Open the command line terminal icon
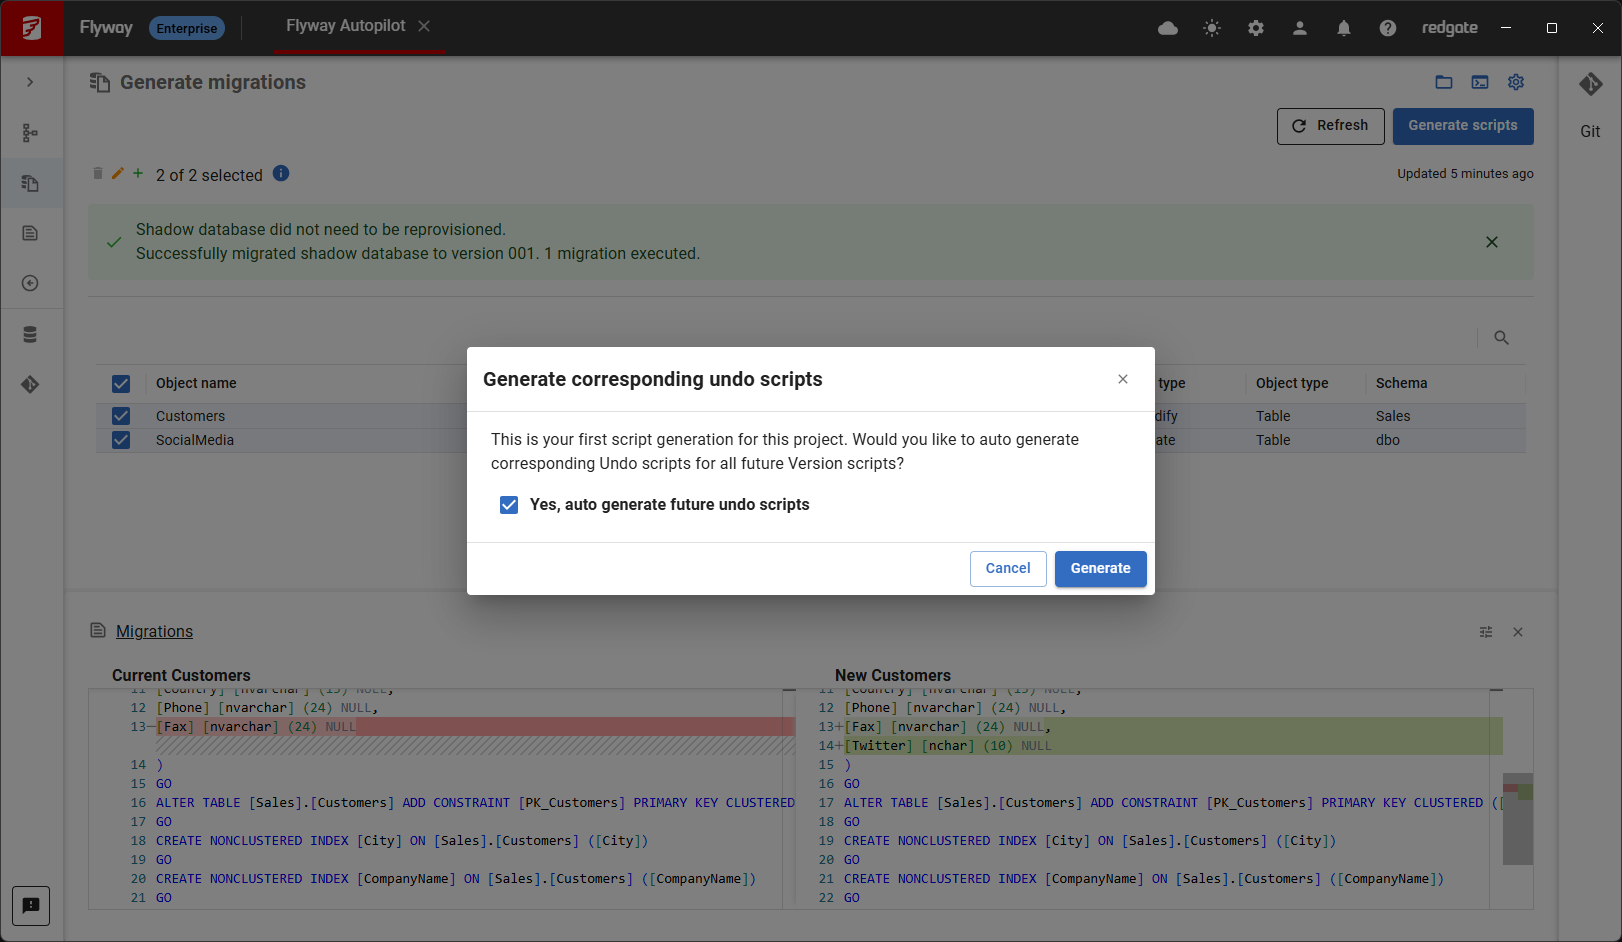The image size is (1622, 942). coord(1480,82)
